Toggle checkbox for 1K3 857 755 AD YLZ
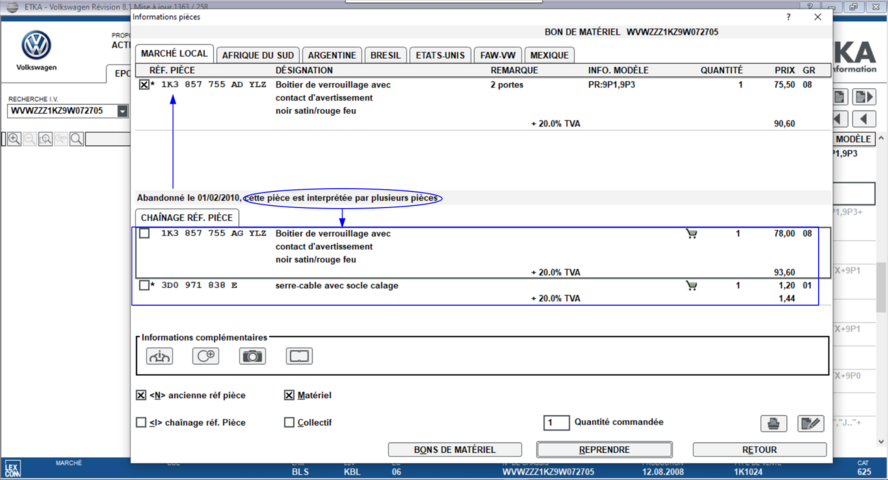This screenshot has height=480, width=888. (144, 85)
